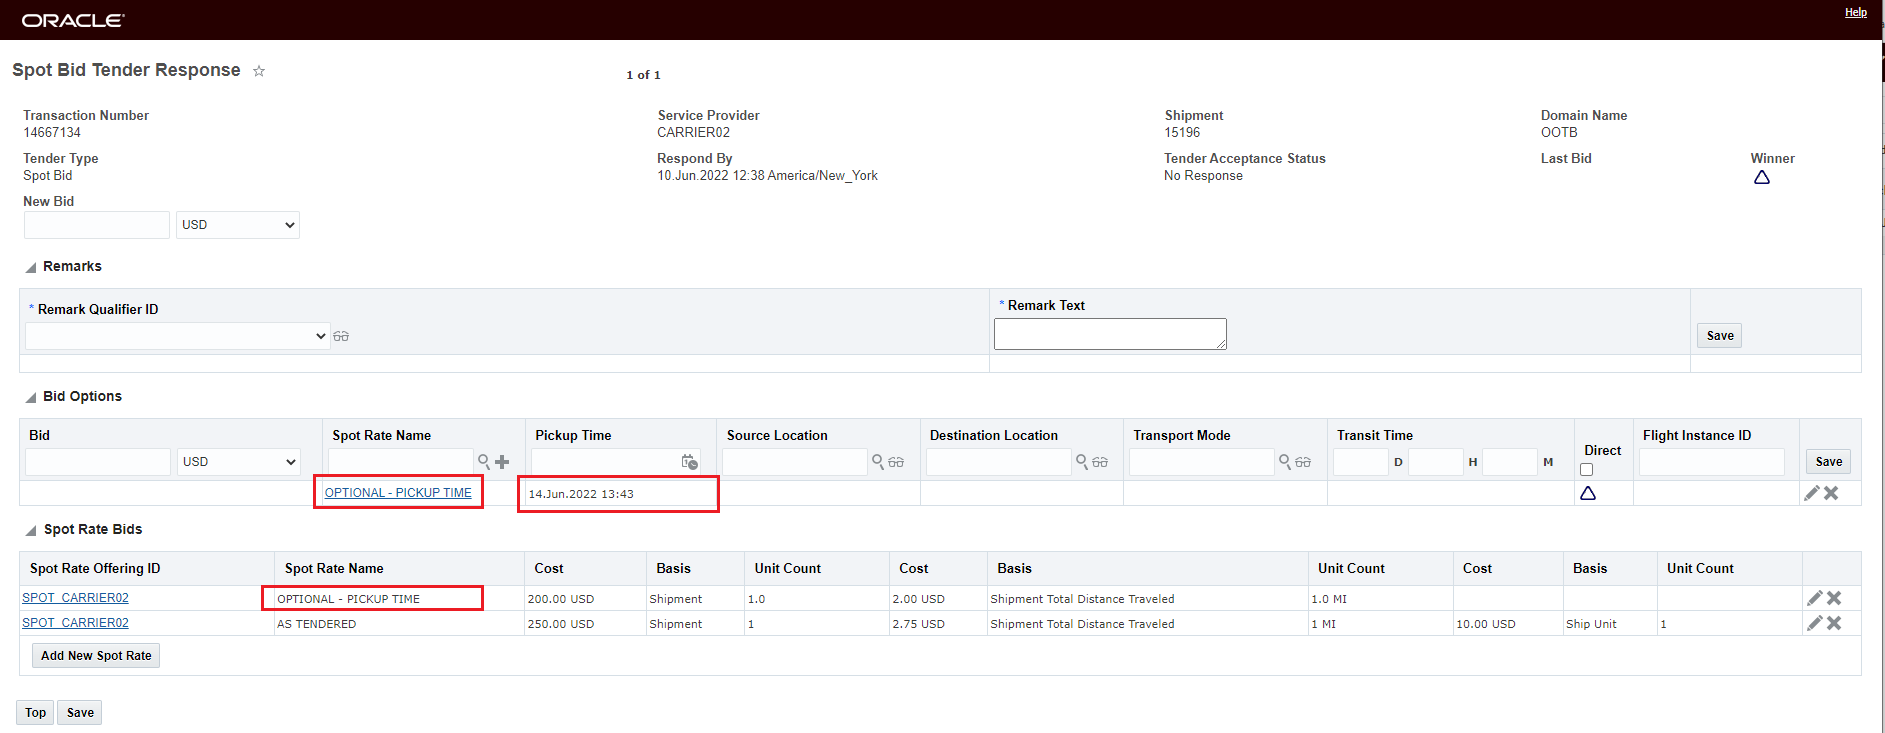The height and width of the screenshot is (733, 1885).
Task: Click the Oracle logo
Action: click(x=73, y=20)
